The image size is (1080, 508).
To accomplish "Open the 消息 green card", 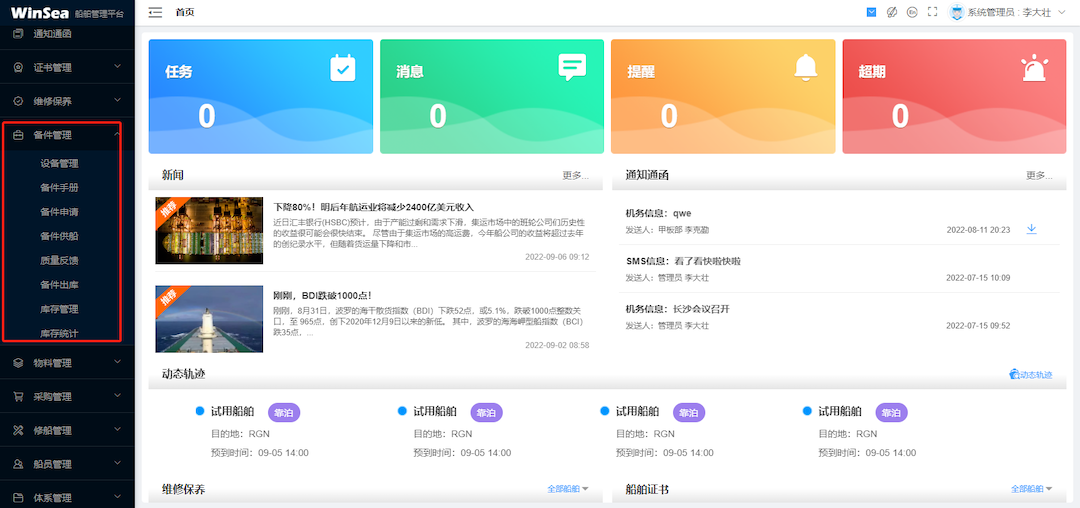I will pos(492,96).
